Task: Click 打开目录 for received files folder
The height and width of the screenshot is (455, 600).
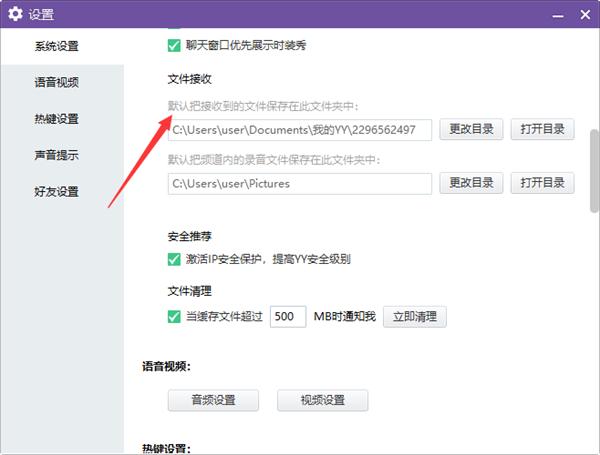Action: pos(542,129)
